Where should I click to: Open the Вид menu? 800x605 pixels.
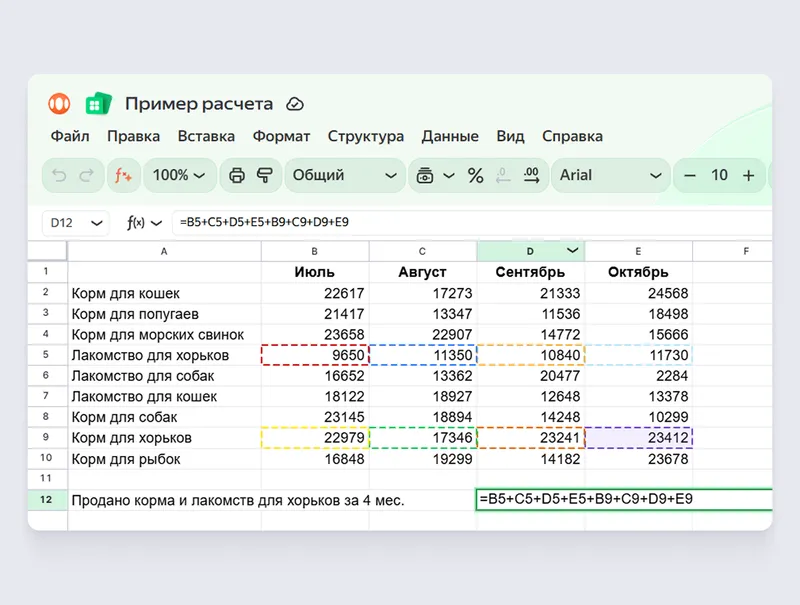[510, 136]
